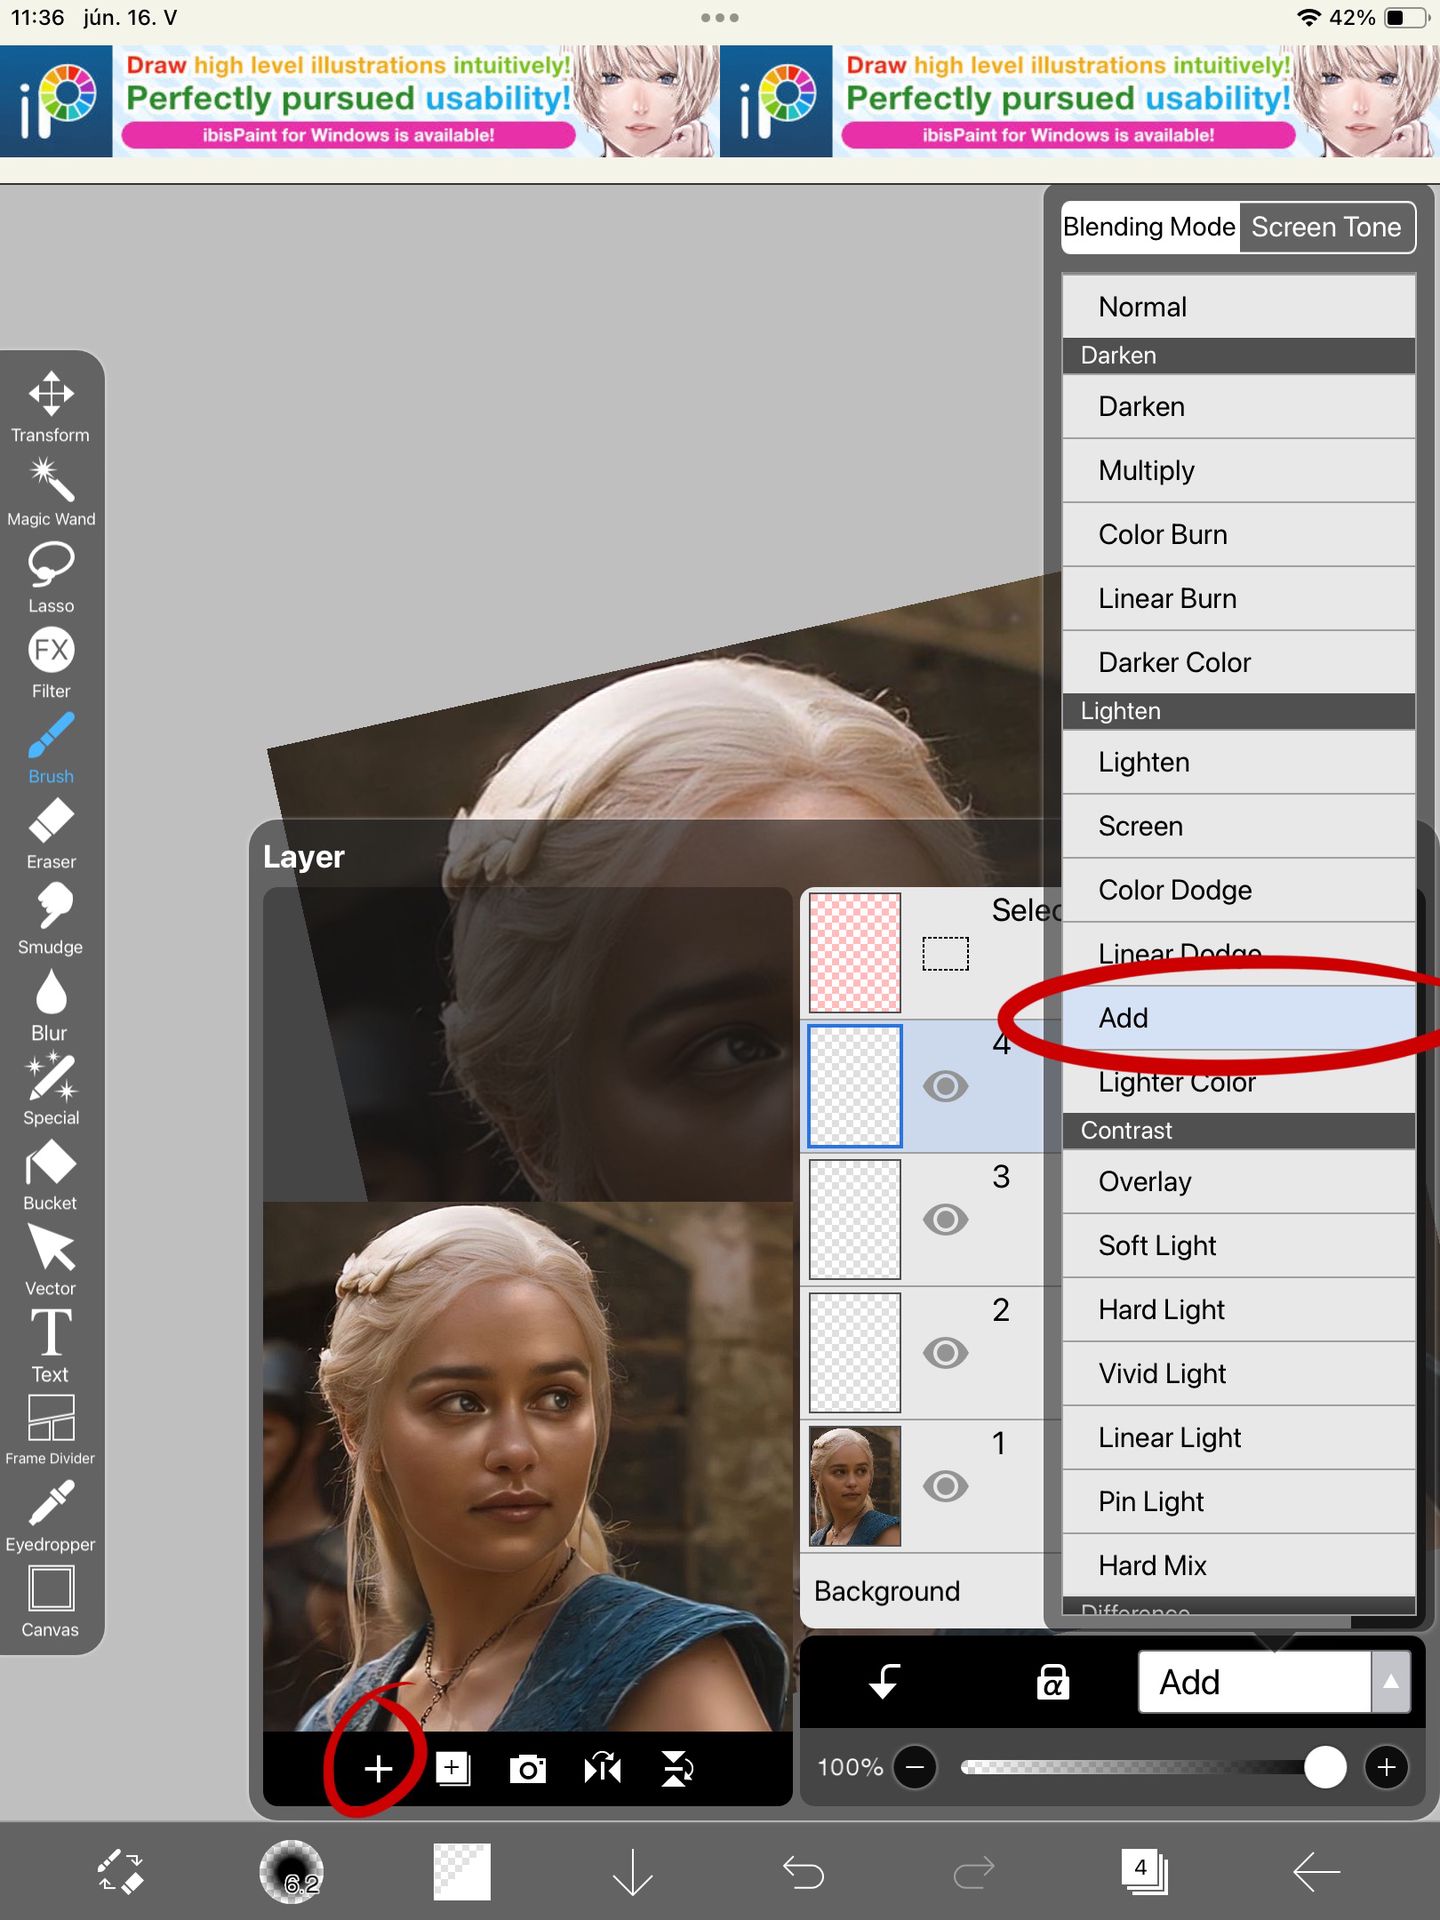Select the Eyedropper tool
The image size is (1440, 1920).
point(51,1517)
